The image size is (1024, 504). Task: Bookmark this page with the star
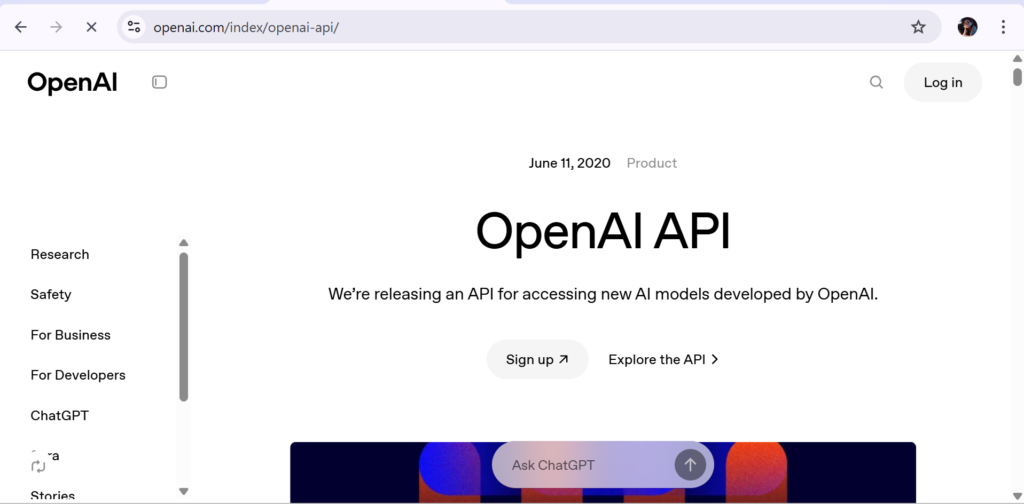coord(918,27)
